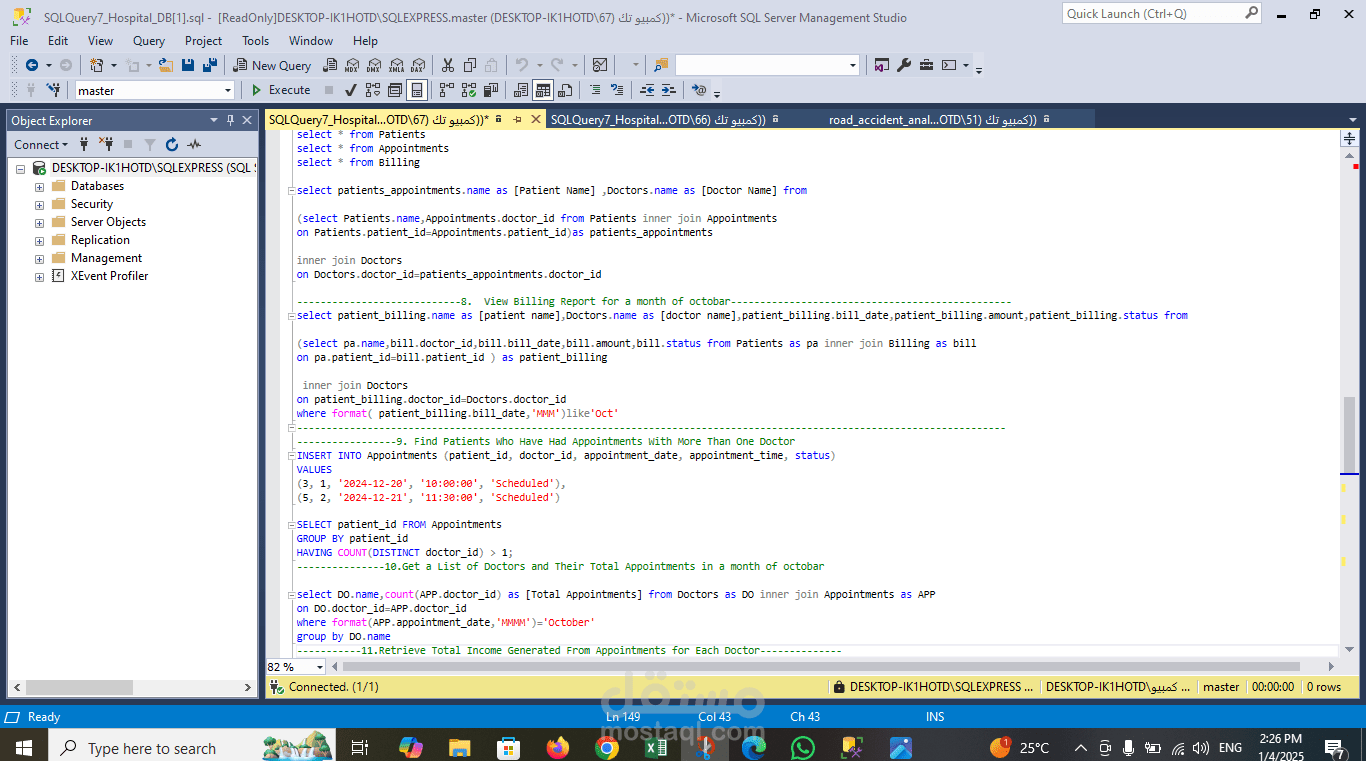
Task: Toggle the Results to Grid button
Action: (543, 90)
